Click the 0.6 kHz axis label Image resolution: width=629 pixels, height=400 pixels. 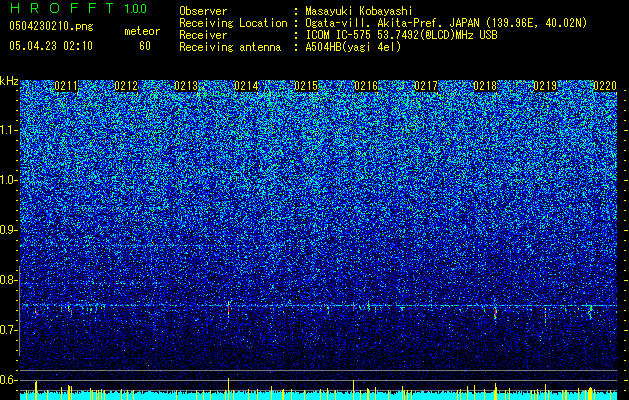(9, 380)
